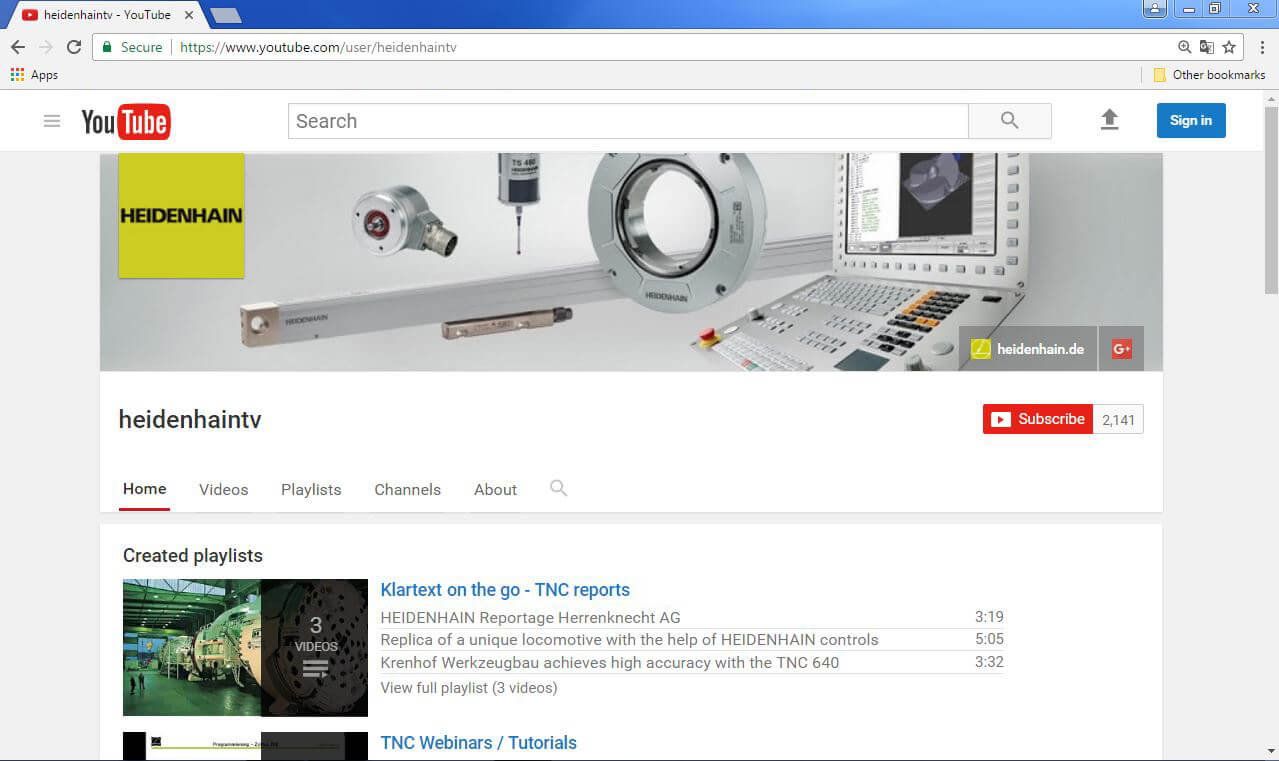
Task: Reload the page
Action: point(74,47)
